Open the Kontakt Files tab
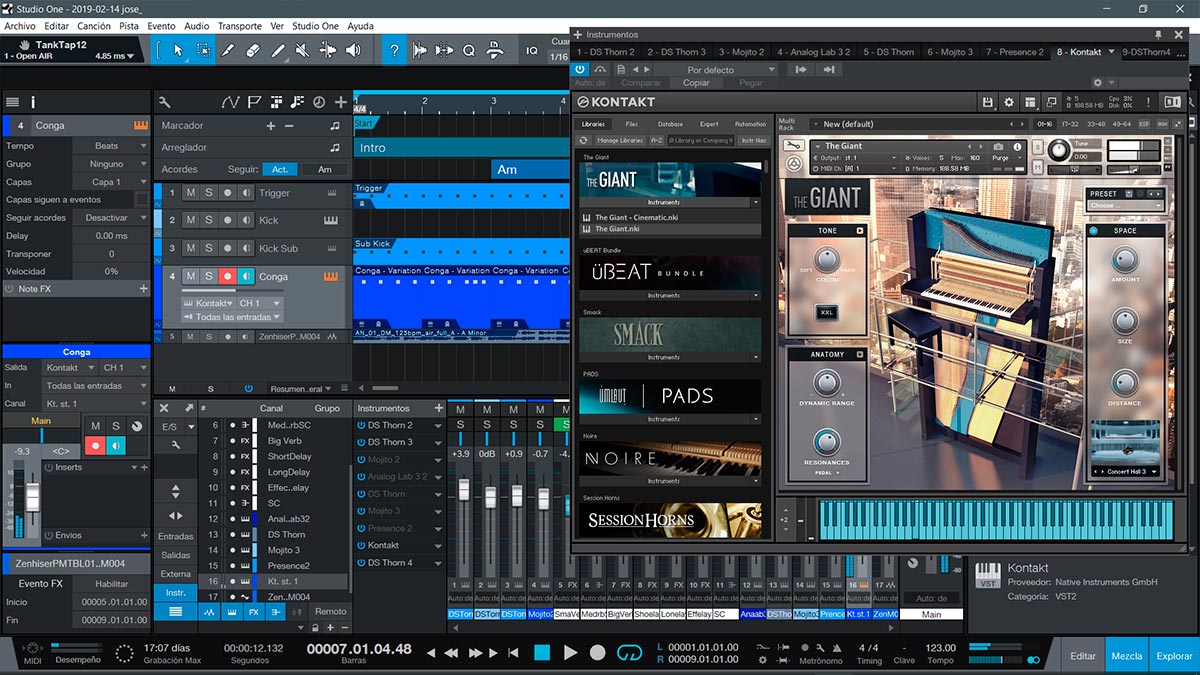This screenshot has width=1200, height=675. (x=632, y=124)
